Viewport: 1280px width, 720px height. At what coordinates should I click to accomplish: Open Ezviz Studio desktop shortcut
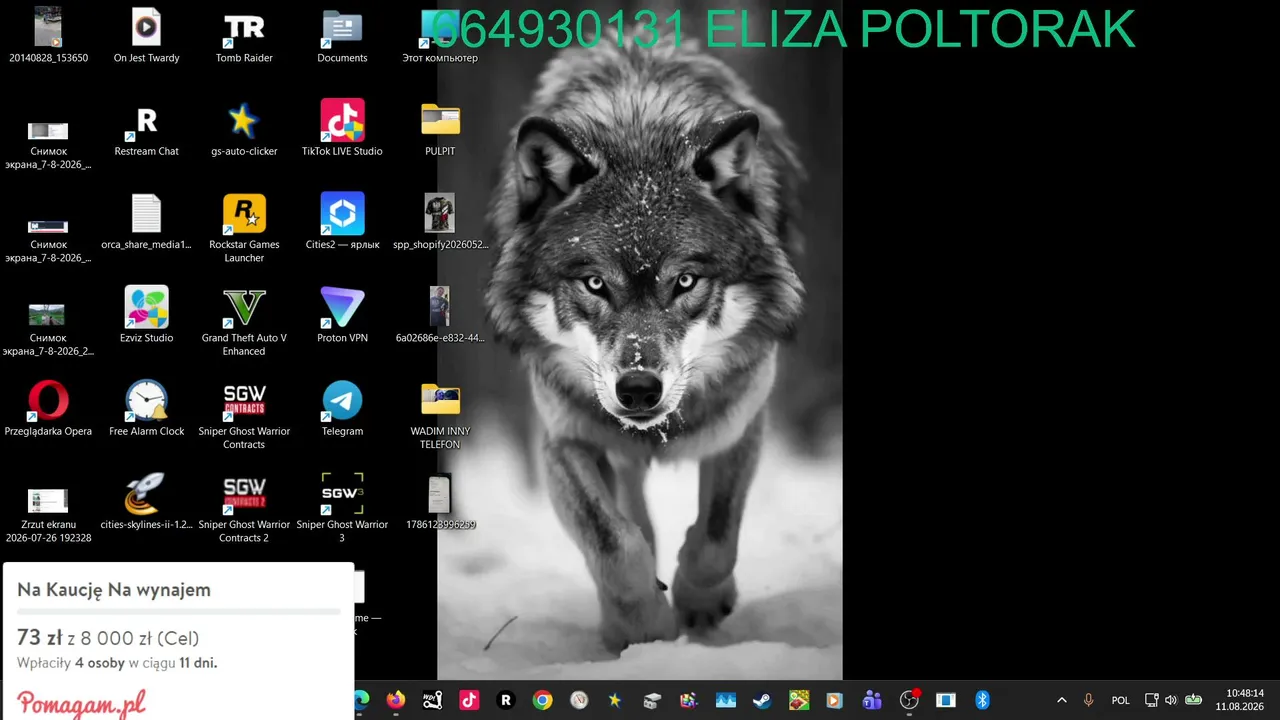[146, 316]
